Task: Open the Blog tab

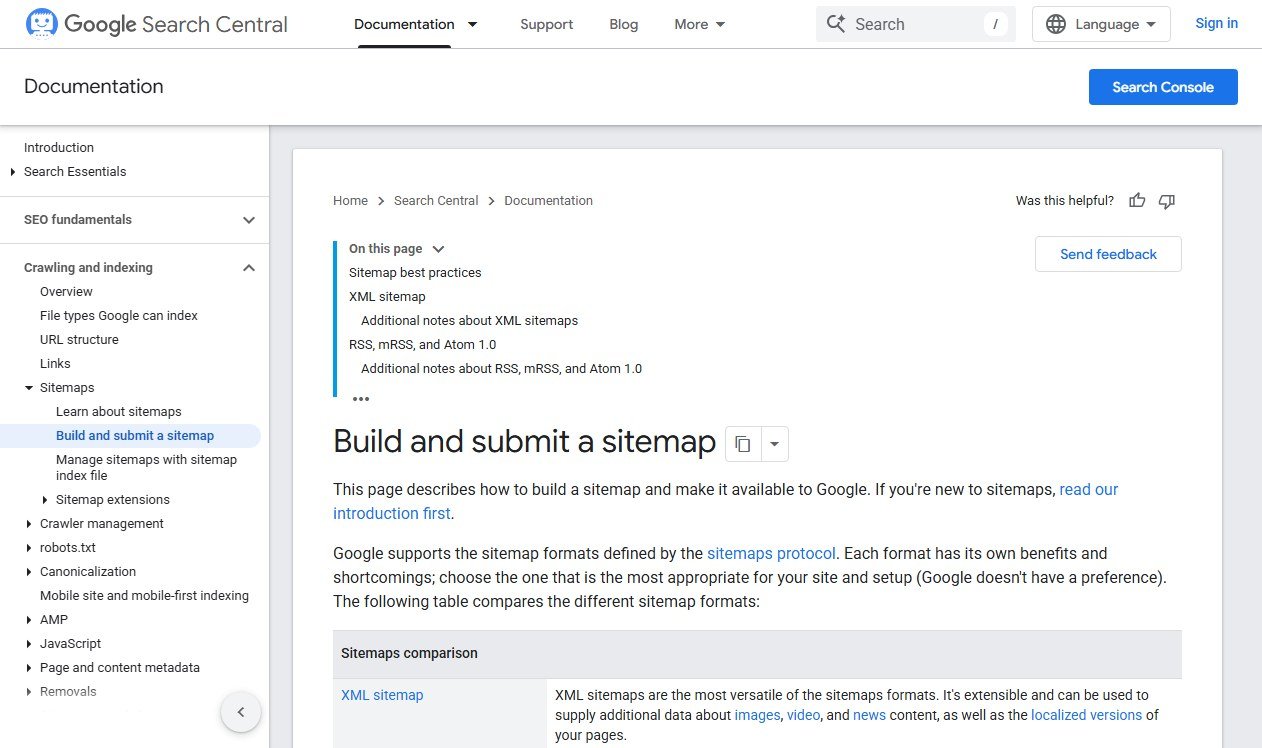Action: [x=624, y=24]
